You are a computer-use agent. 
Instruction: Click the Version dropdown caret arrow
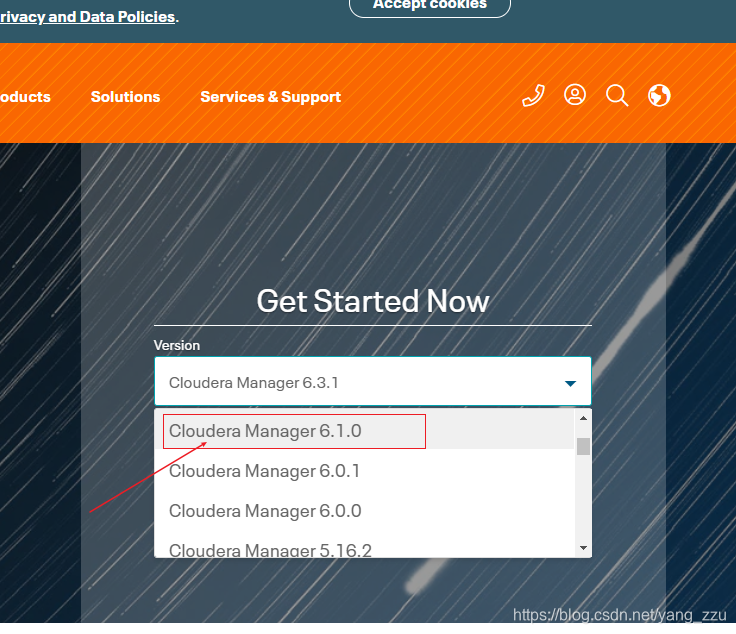point(570,384)
